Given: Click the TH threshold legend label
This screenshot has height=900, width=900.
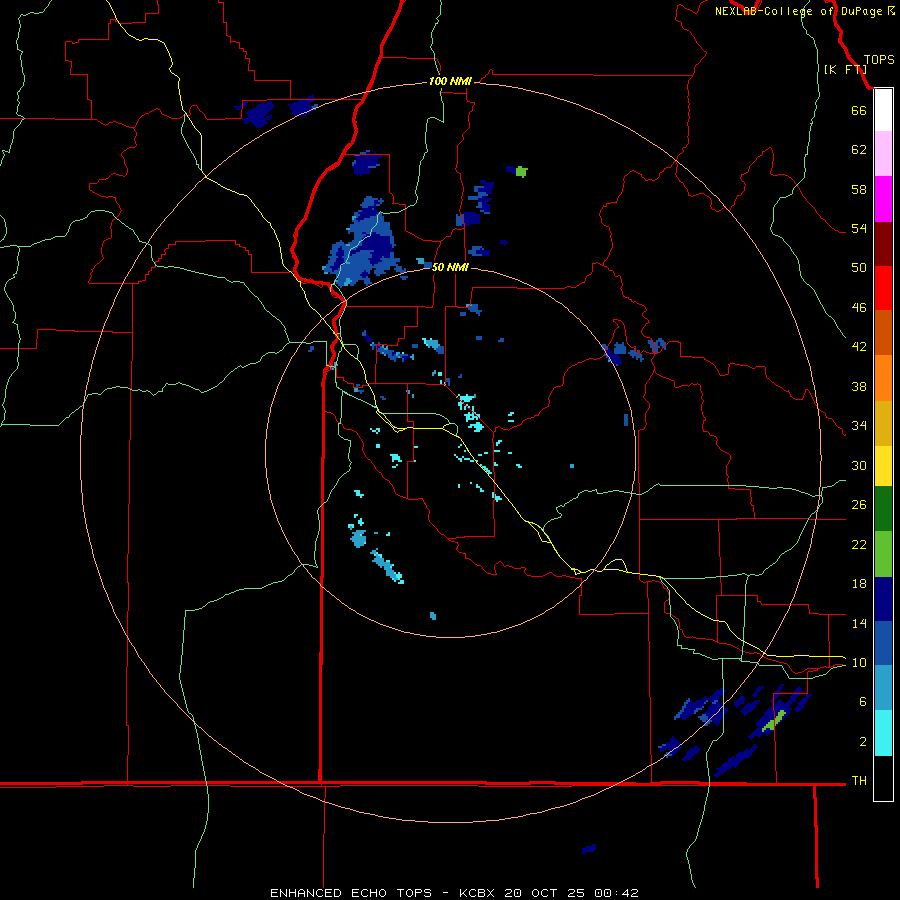Looking at the screenshot, I should pyautogui.click(x=859, y=781).
